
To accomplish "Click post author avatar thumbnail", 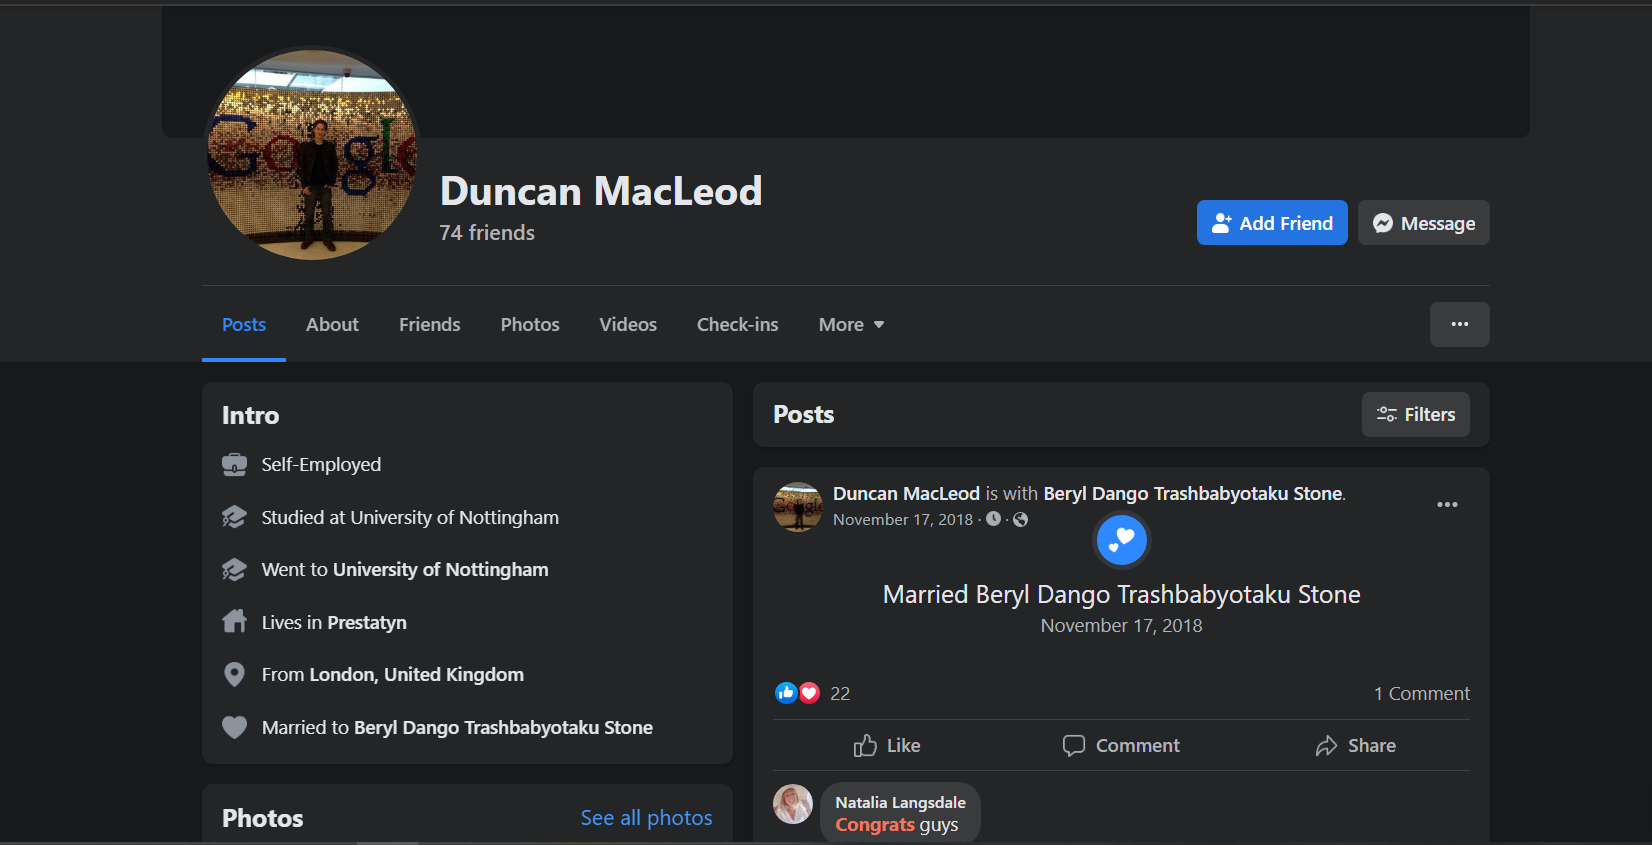I will coord(797,507).
